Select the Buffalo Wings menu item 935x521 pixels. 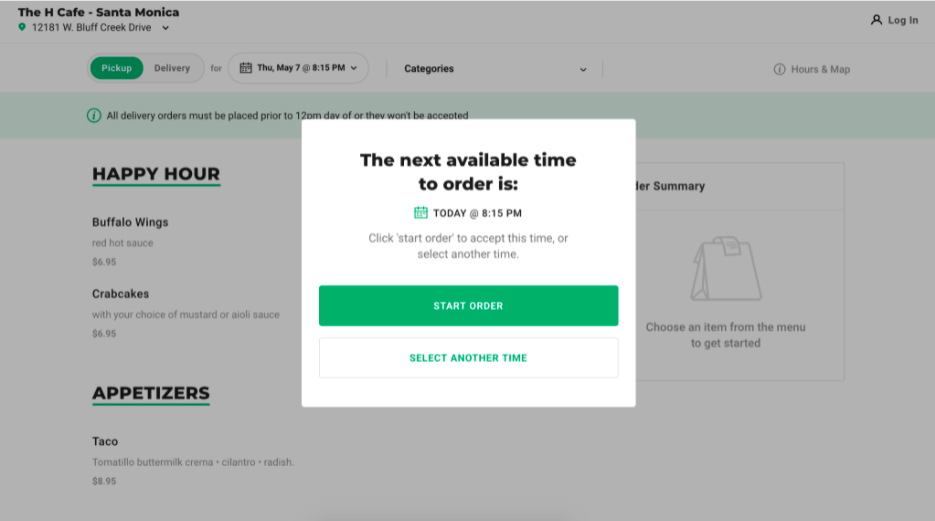tap(130, 222)
